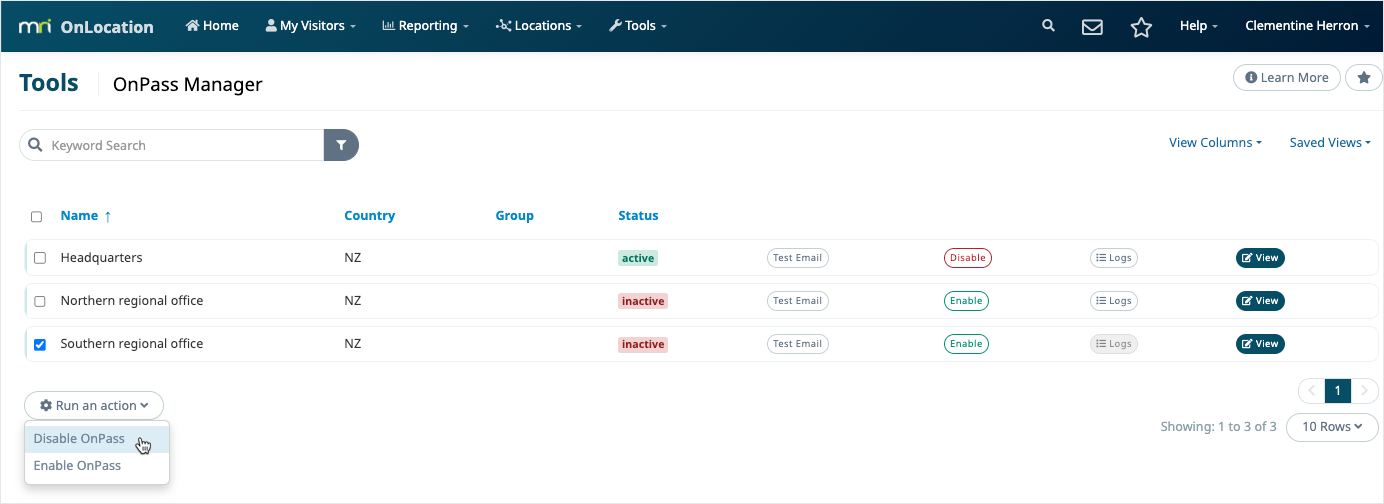Sort table by Name column header
Image resolution: width=1384 pixels, height=504 pixels.
click(80, 216)
